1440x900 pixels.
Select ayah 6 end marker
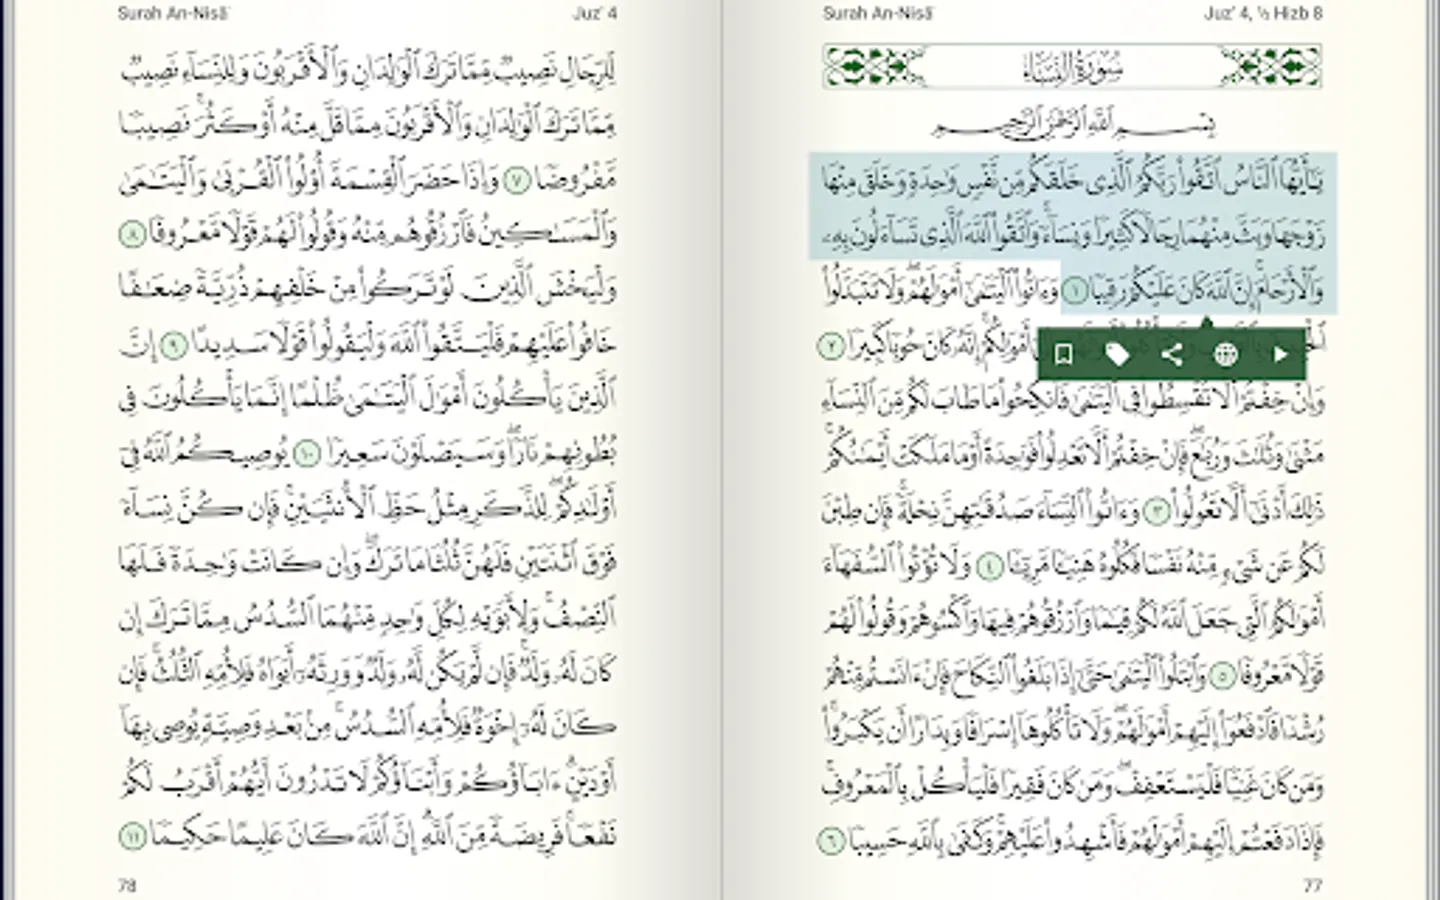(832, 840)
